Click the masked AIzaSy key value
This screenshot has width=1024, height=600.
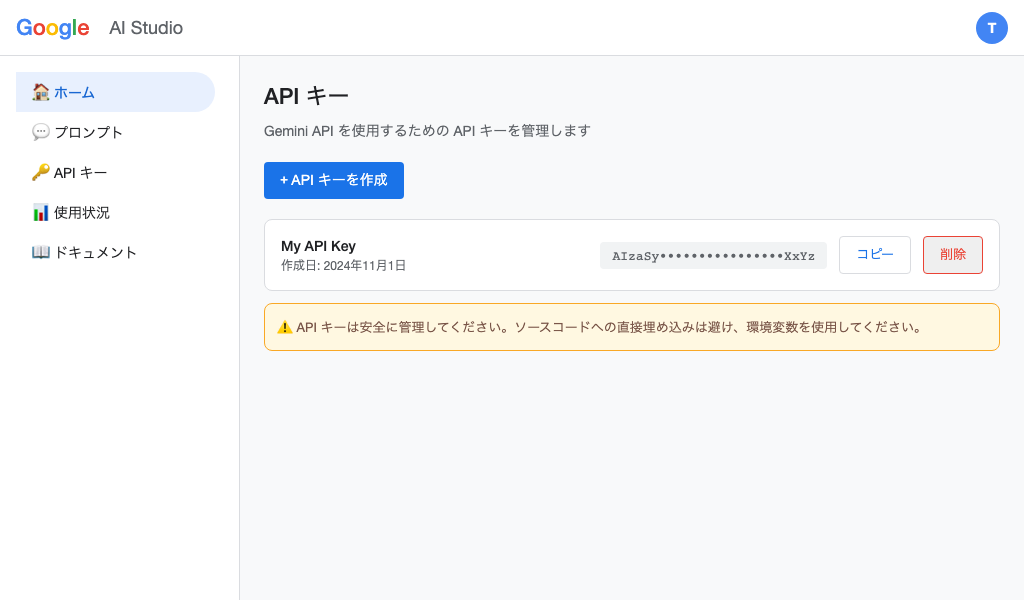(x=713, y=255)
